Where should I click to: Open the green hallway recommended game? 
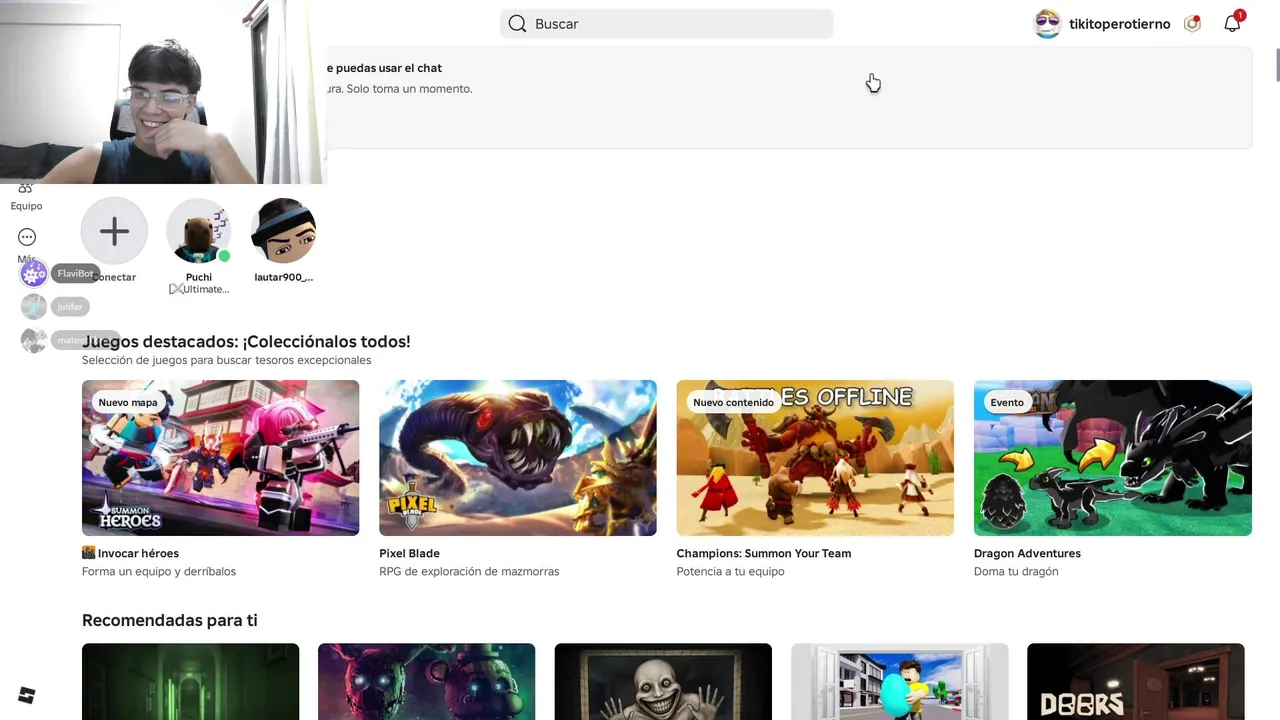[190, 682]
